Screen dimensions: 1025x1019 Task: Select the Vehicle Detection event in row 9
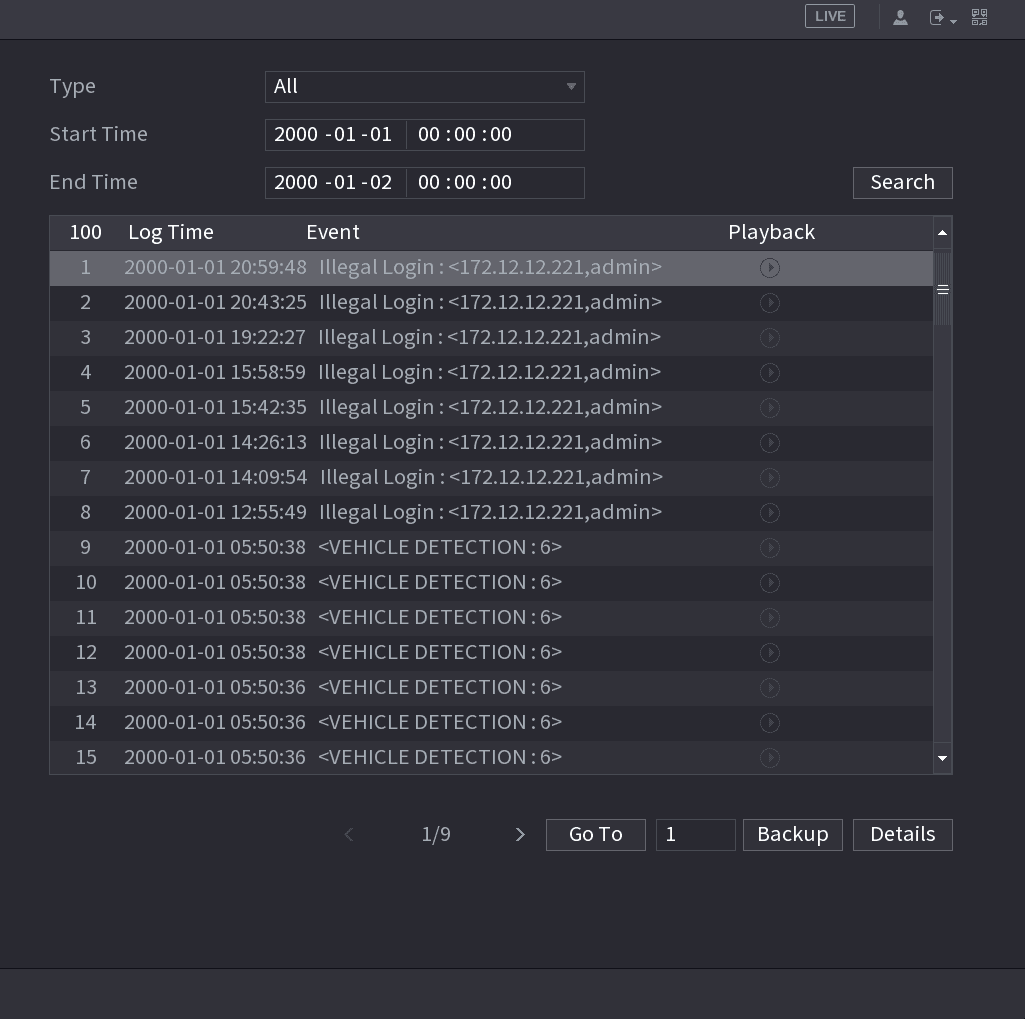point(440,548)
